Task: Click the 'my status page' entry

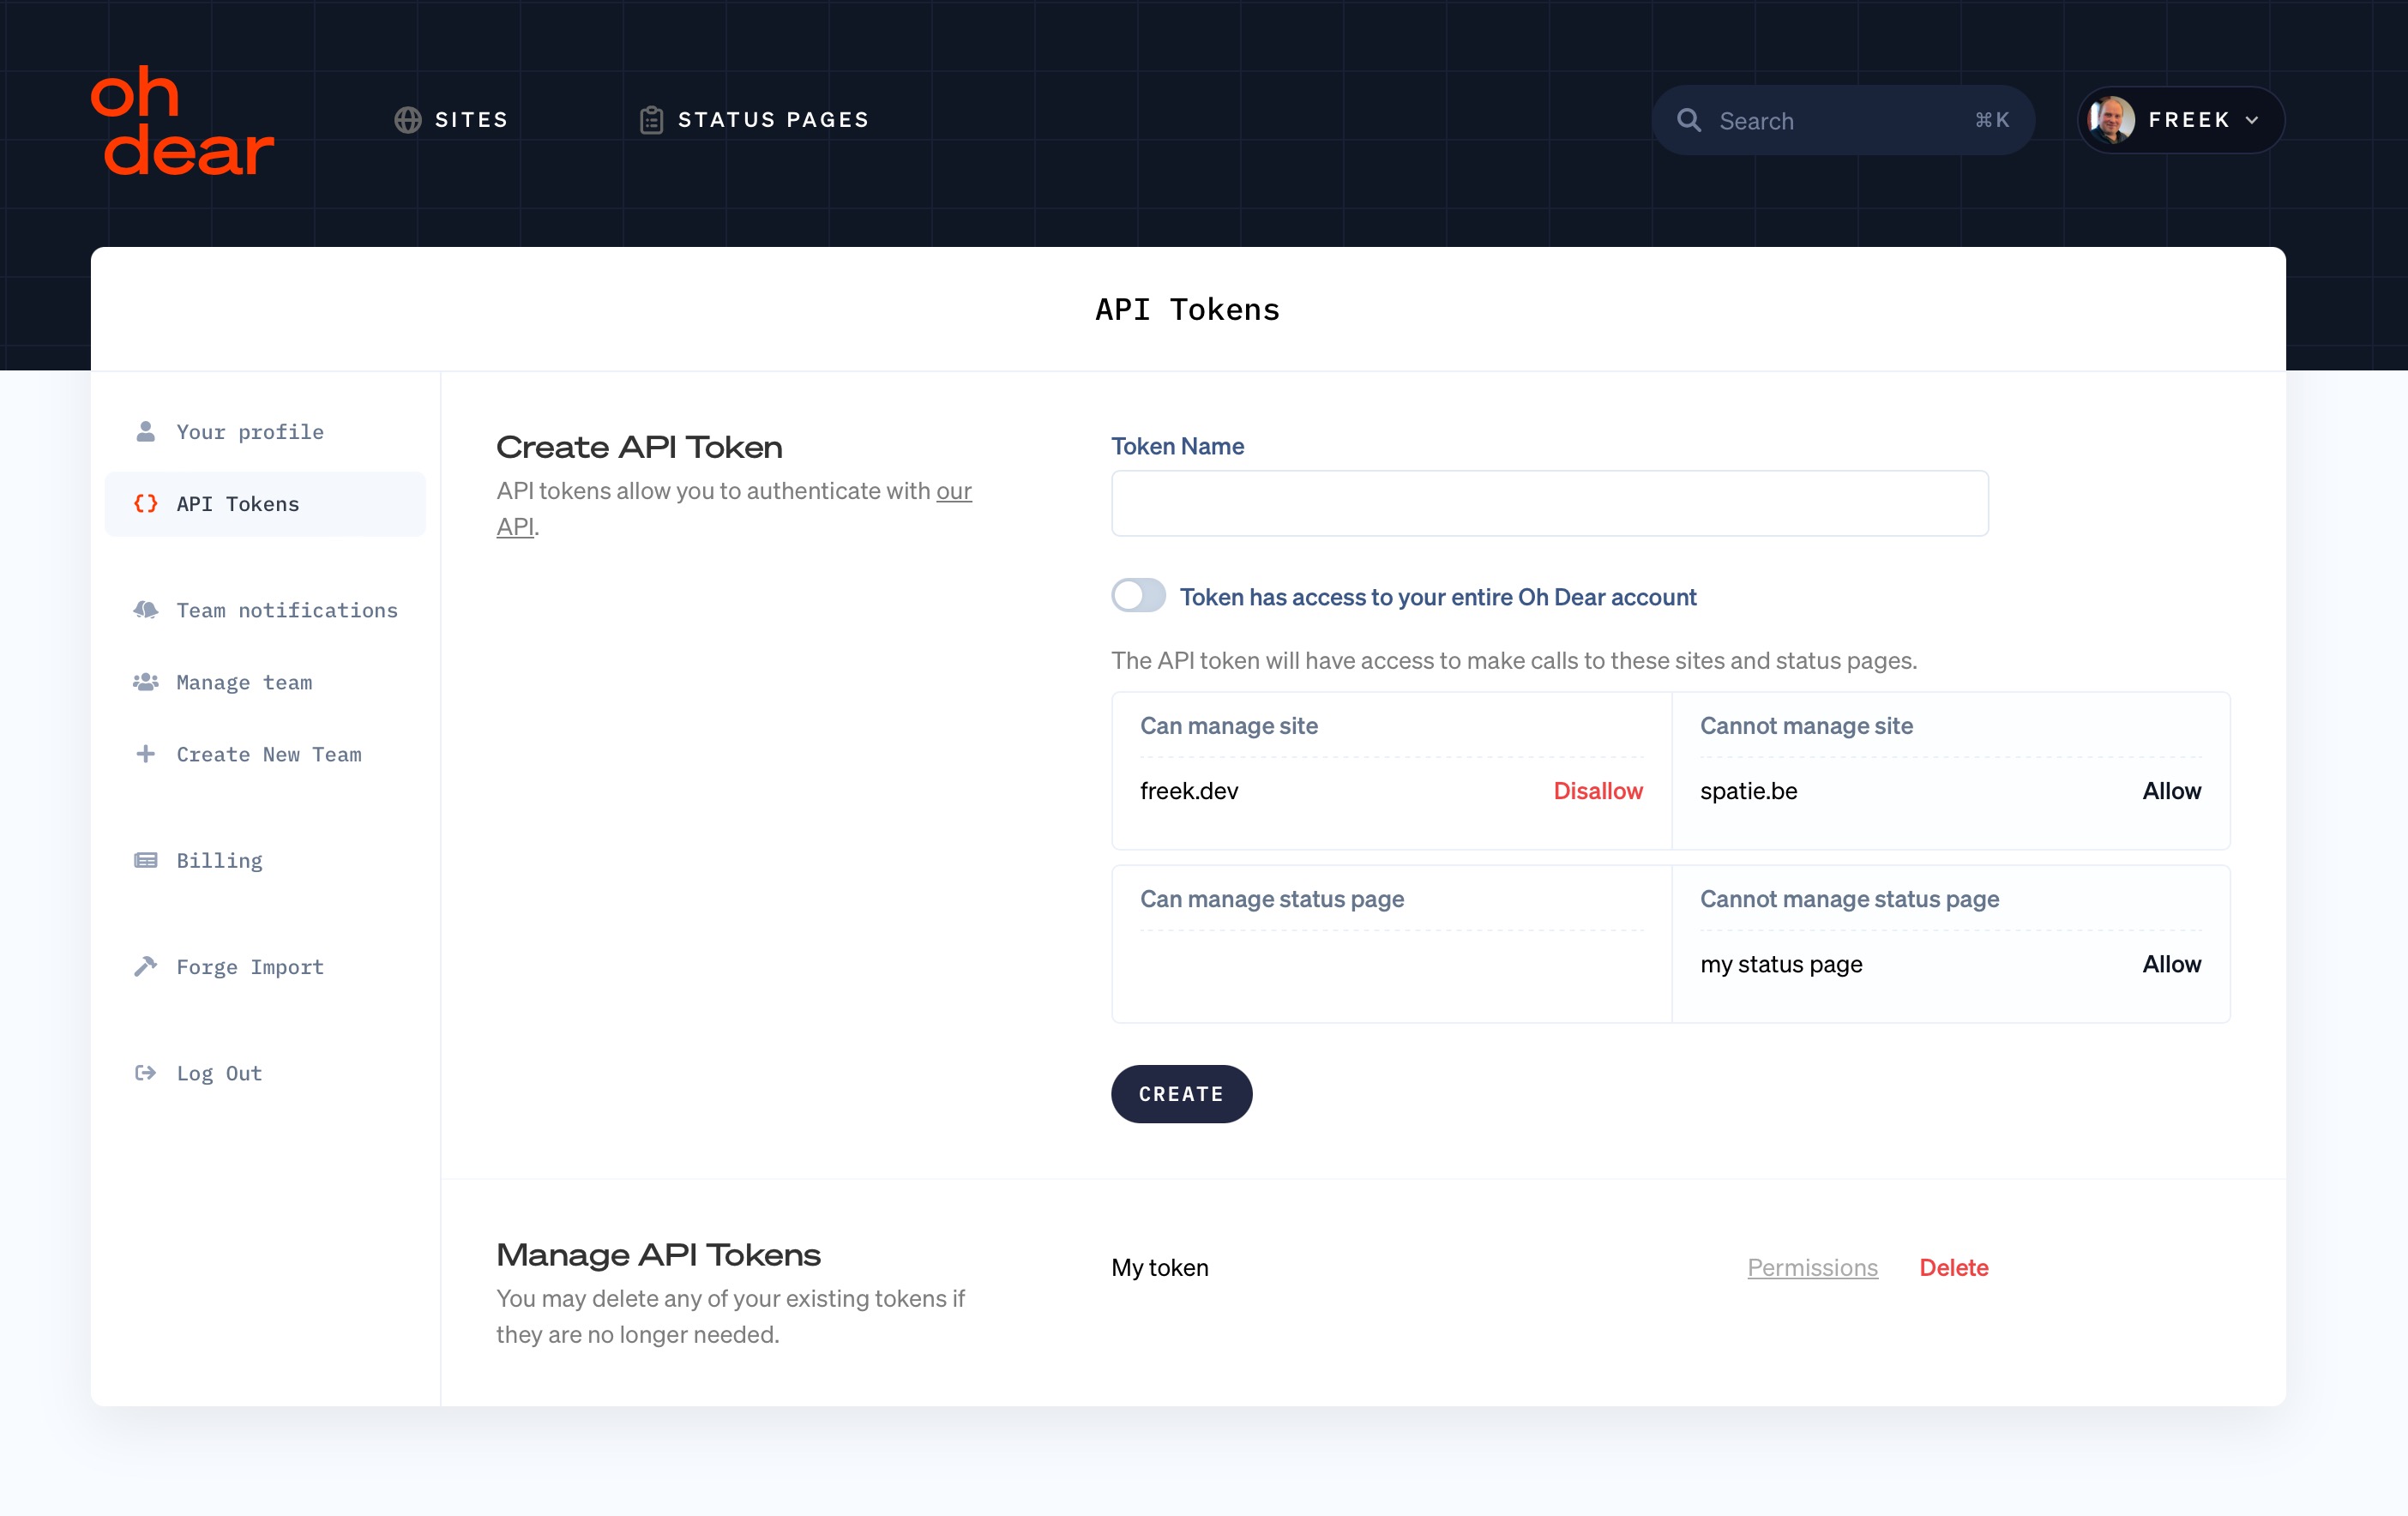Action: 1781,963
